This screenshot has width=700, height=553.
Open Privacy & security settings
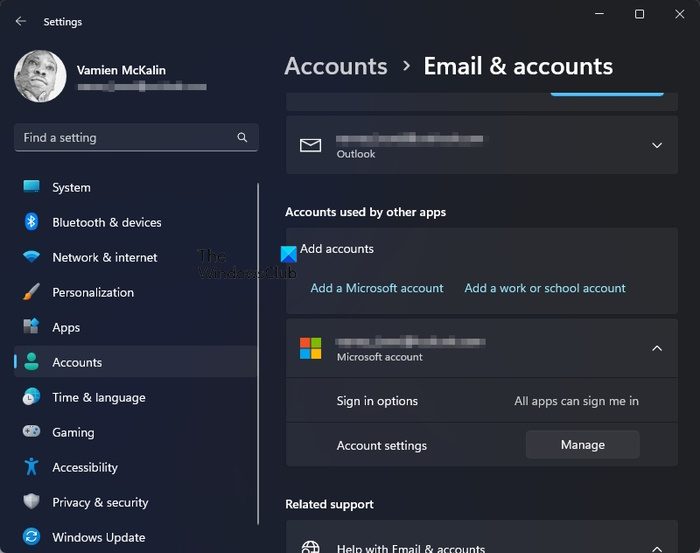pos(135,502)
